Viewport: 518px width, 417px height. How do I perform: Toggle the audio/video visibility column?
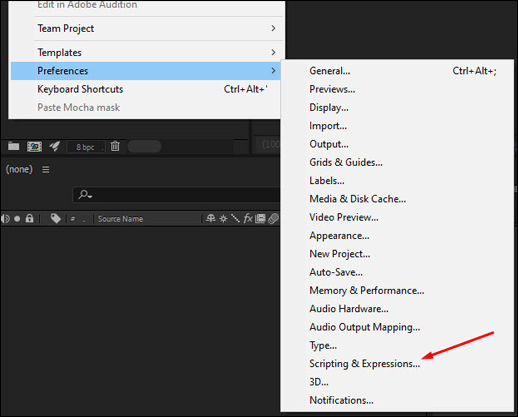[6, 219]
